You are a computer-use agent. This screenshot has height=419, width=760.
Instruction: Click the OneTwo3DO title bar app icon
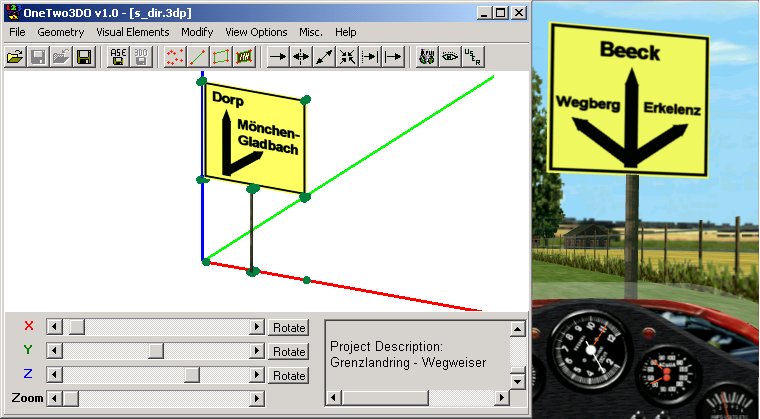click(13, 13)
